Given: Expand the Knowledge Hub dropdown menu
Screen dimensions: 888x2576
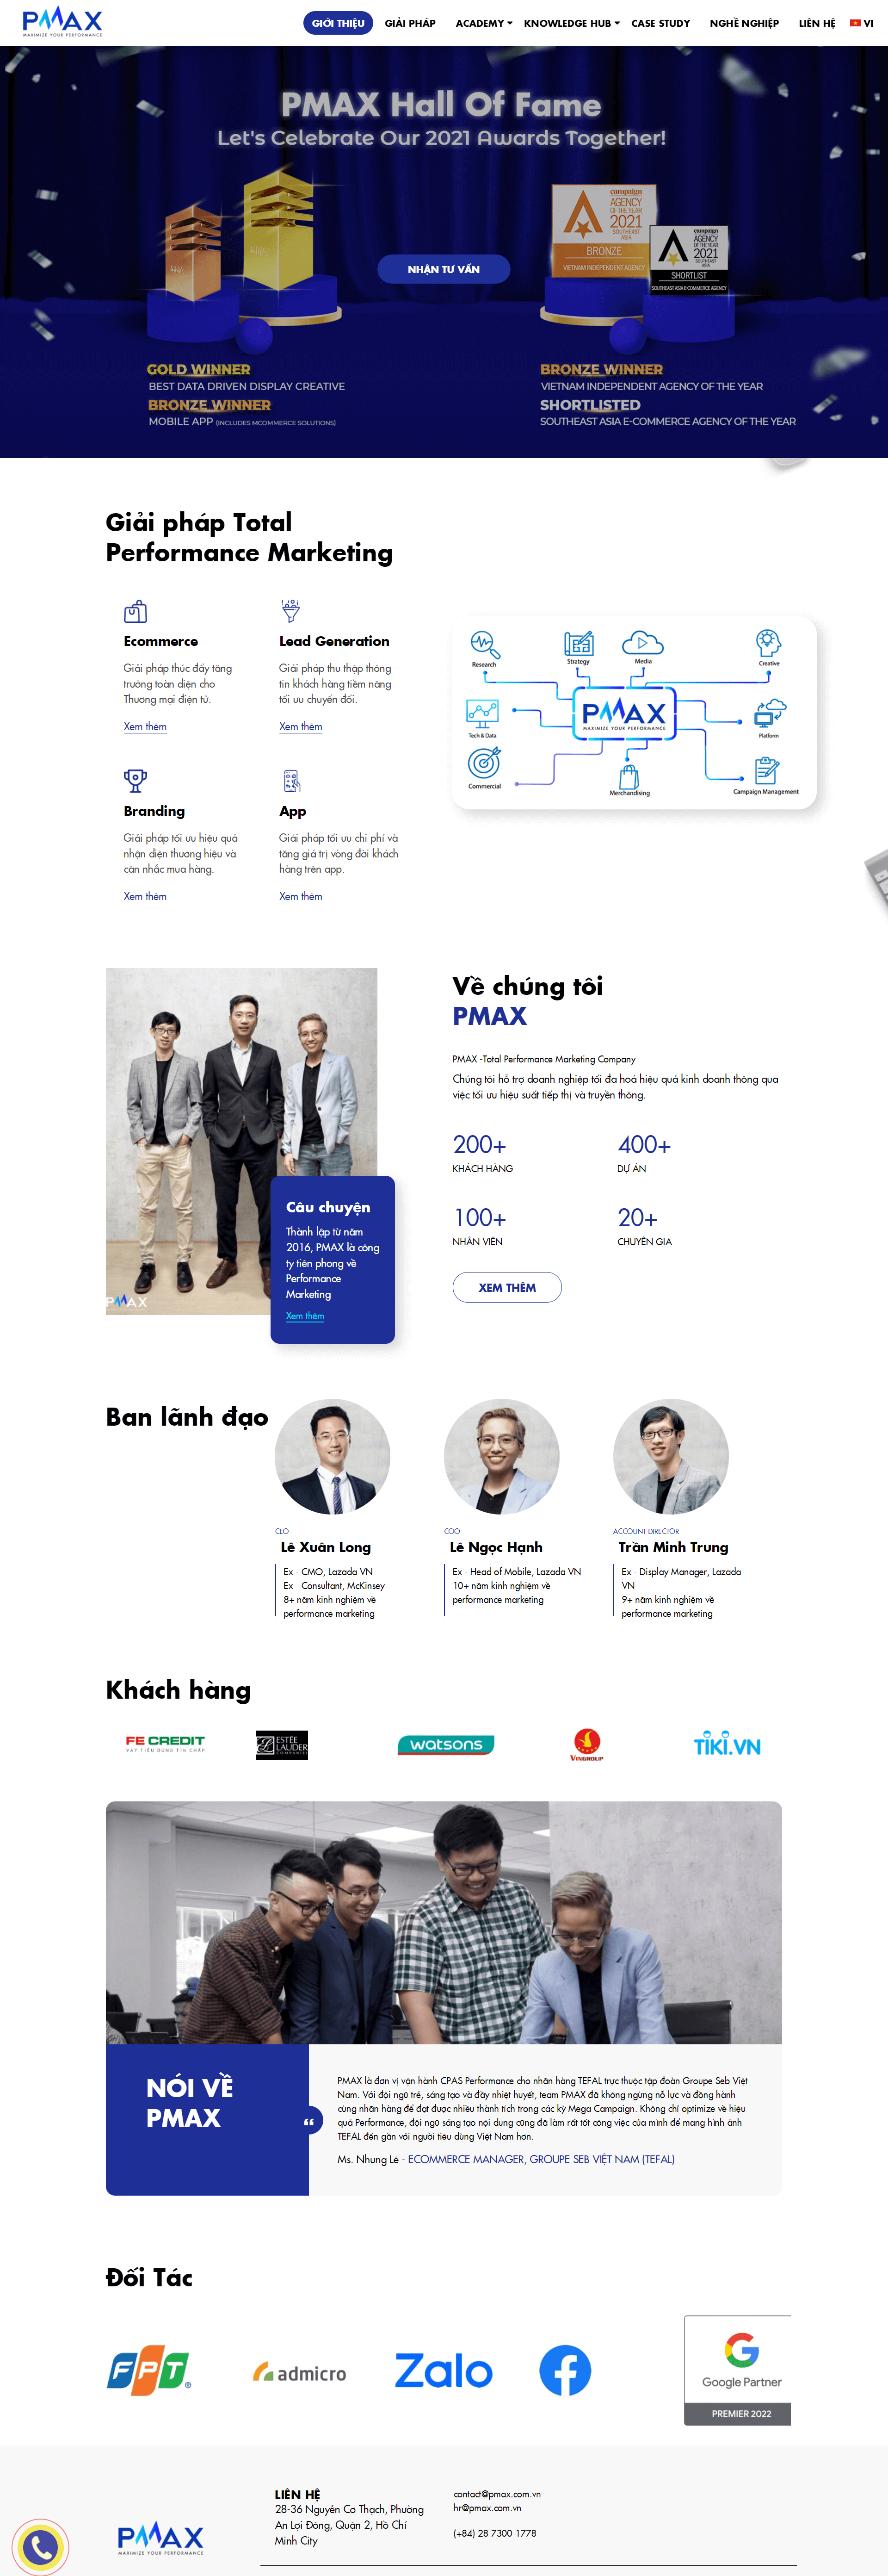Looking at the screenshot, I should [572, 23].
